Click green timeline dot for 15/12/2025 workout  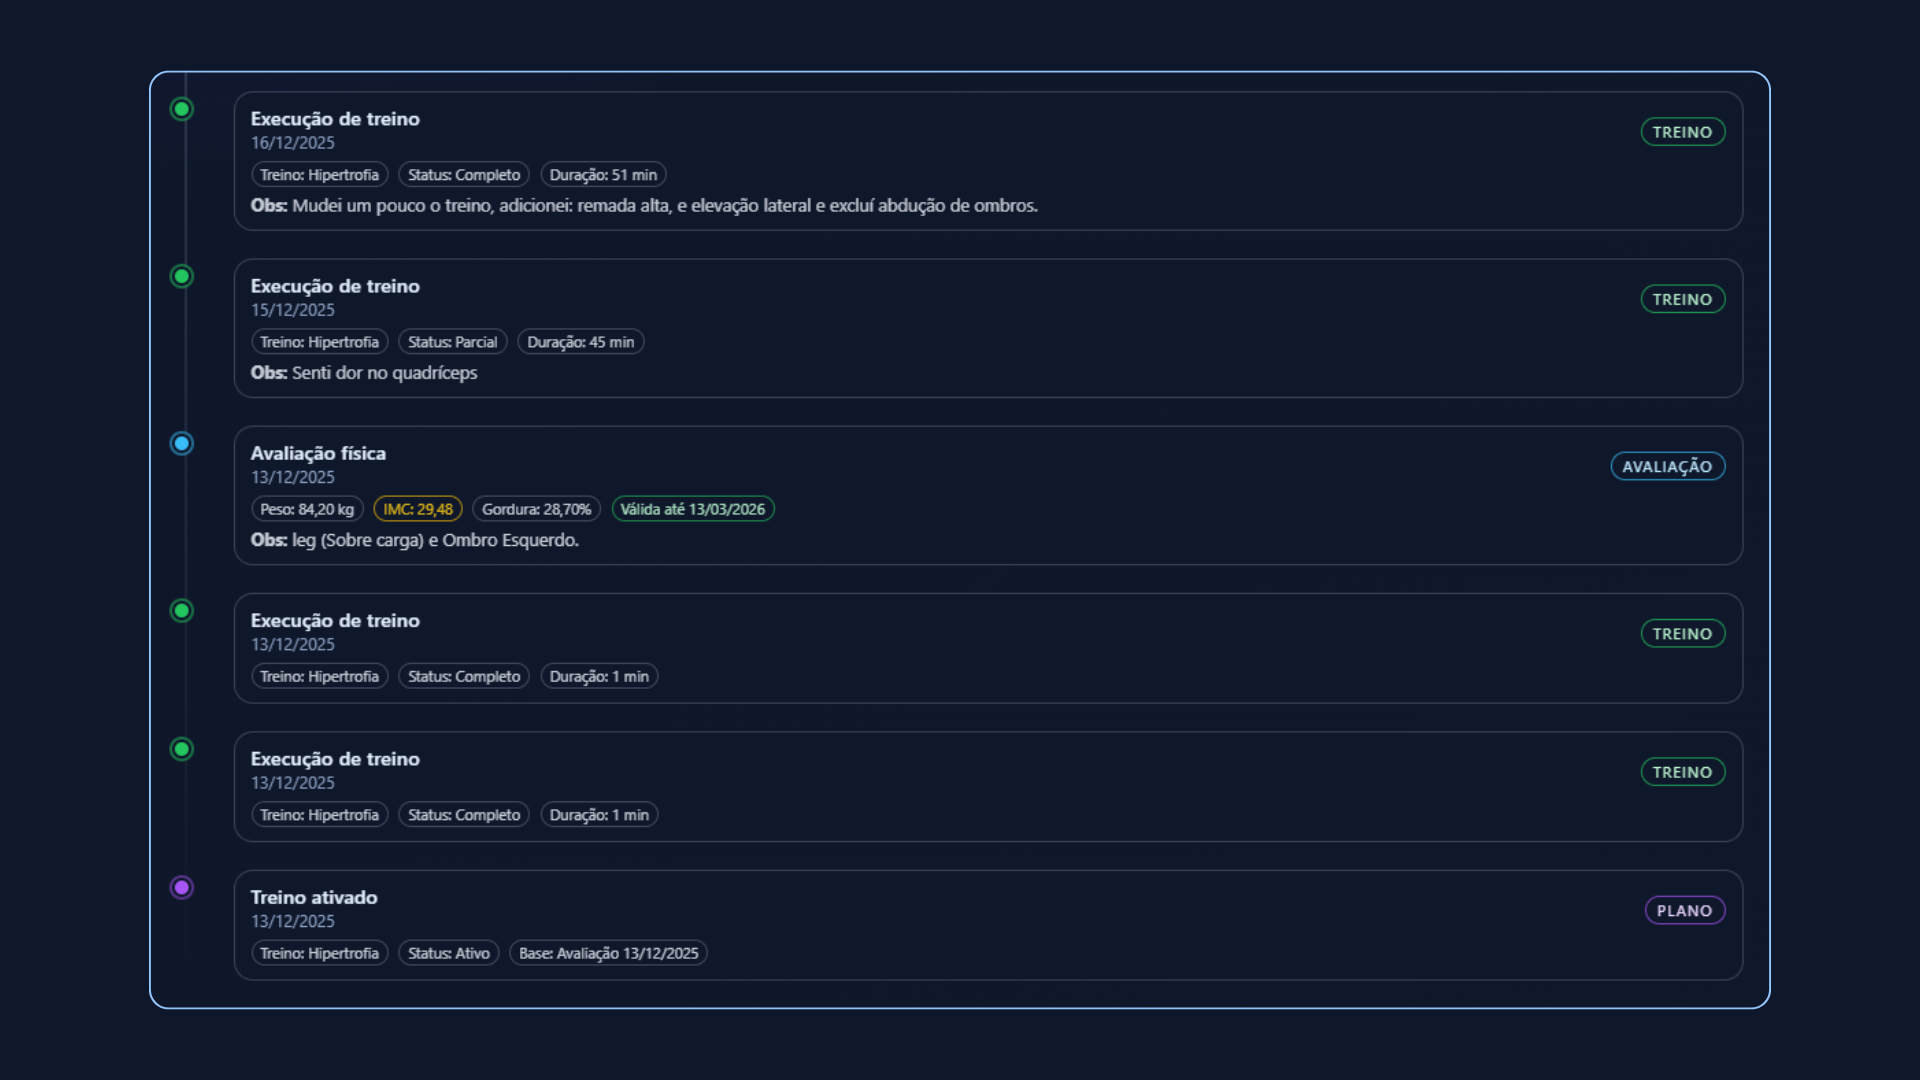181,276
